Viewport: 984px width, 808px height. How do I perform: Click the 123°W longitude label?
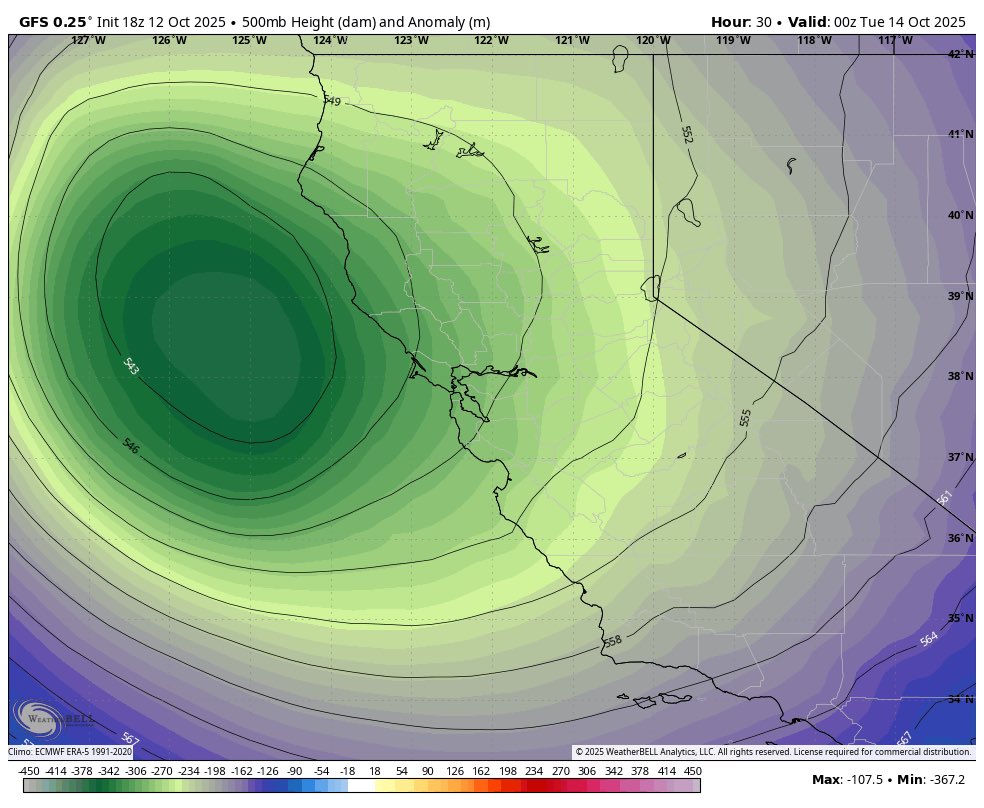(x=412, y=40)
